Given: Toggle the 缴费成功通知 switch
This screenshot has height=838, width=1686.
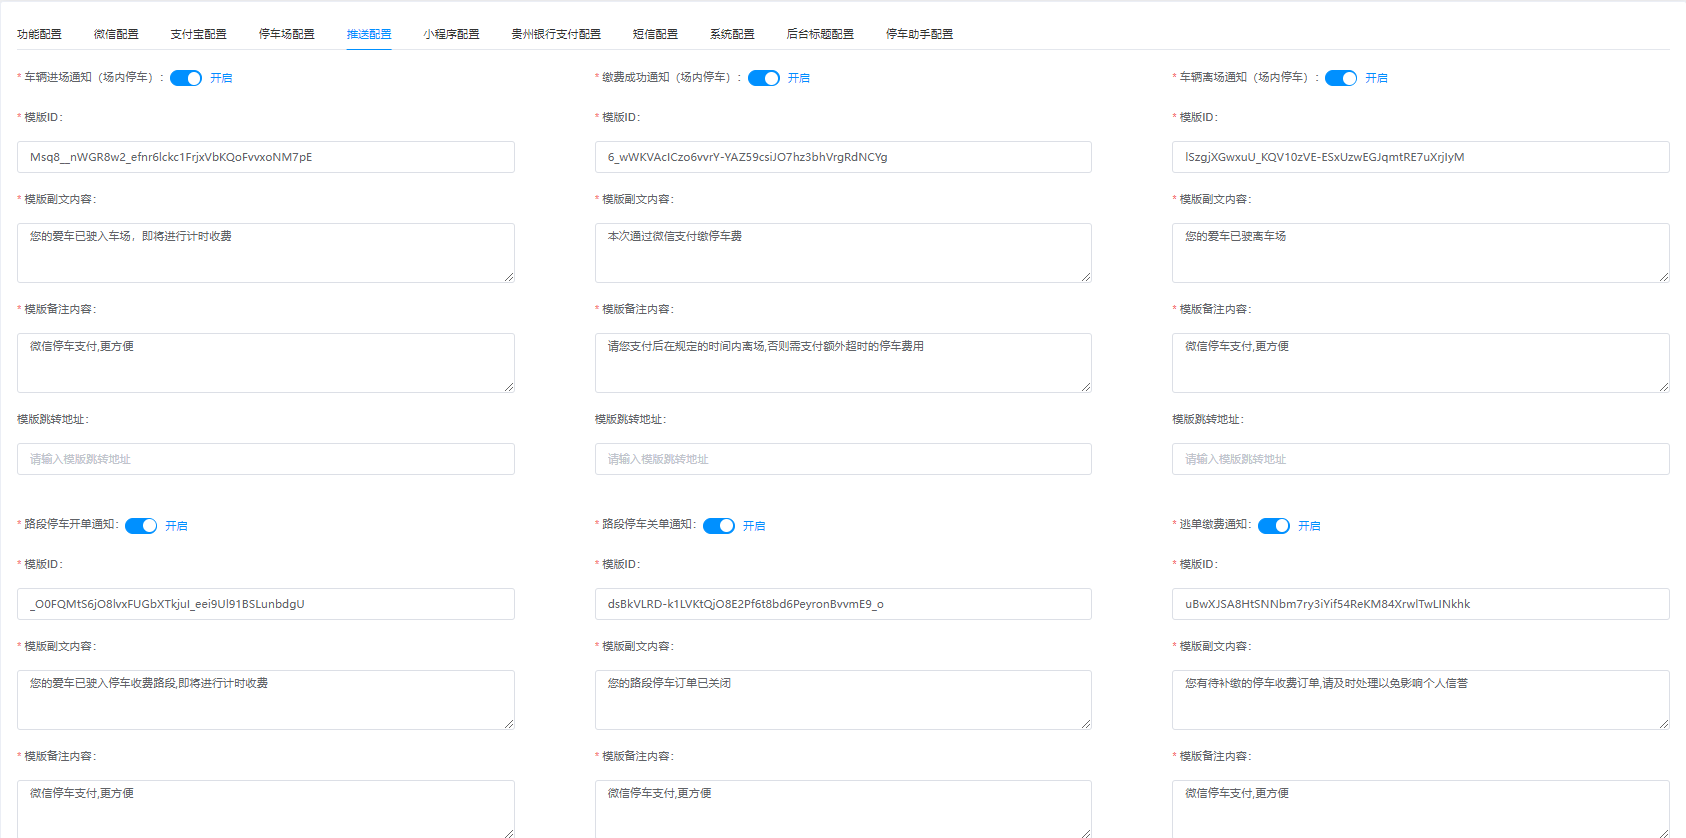Looking at the screenshot, I should click(763, 78).
